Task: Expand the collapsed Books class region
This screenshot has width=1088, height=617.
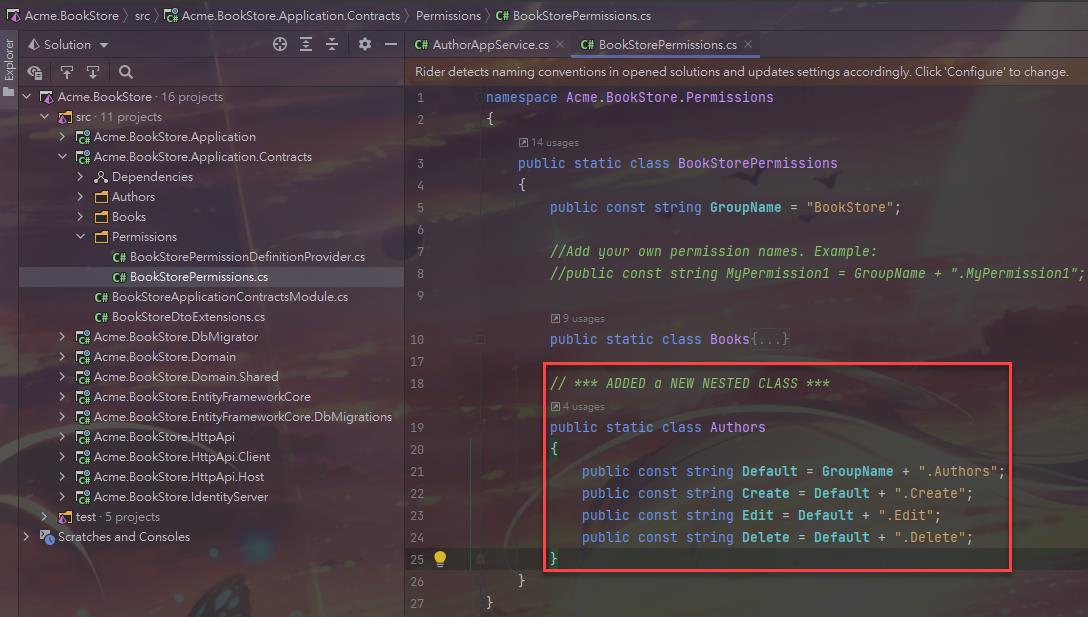Action: [x=770, y=339]
